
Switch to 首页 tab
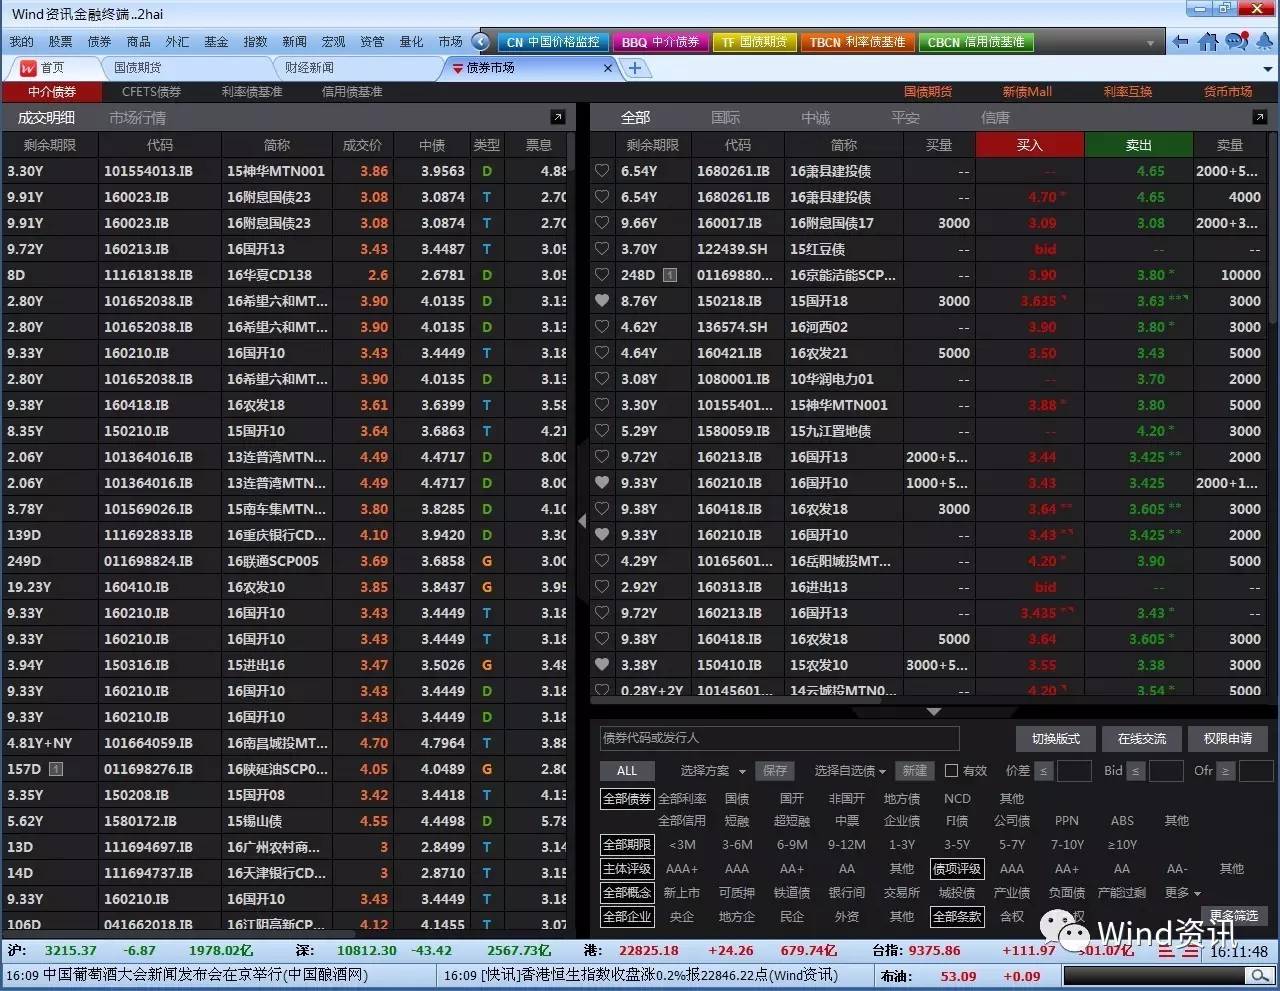(x=52, y=68)
